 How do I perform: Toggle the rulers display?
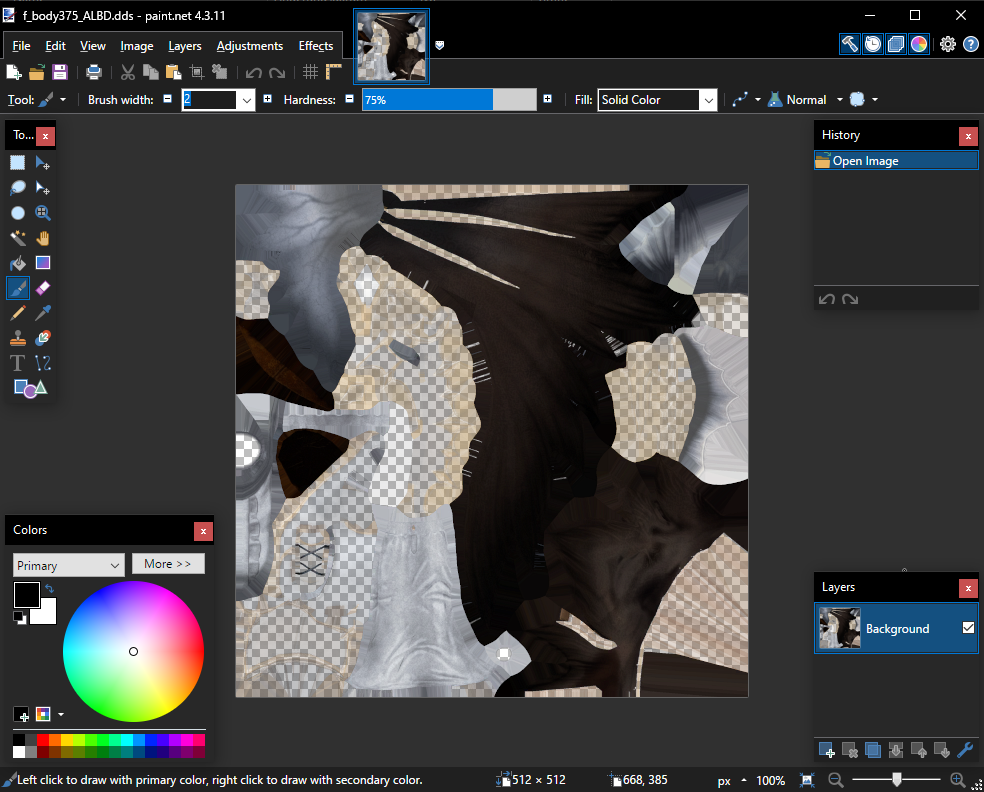coord(333,72)
